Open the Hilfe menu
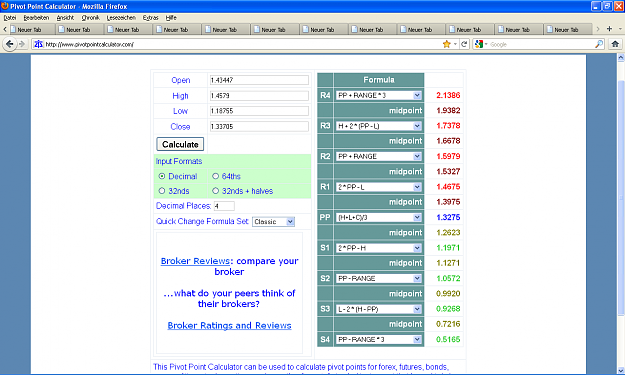625x375 pixels. (x=171, y=18)
